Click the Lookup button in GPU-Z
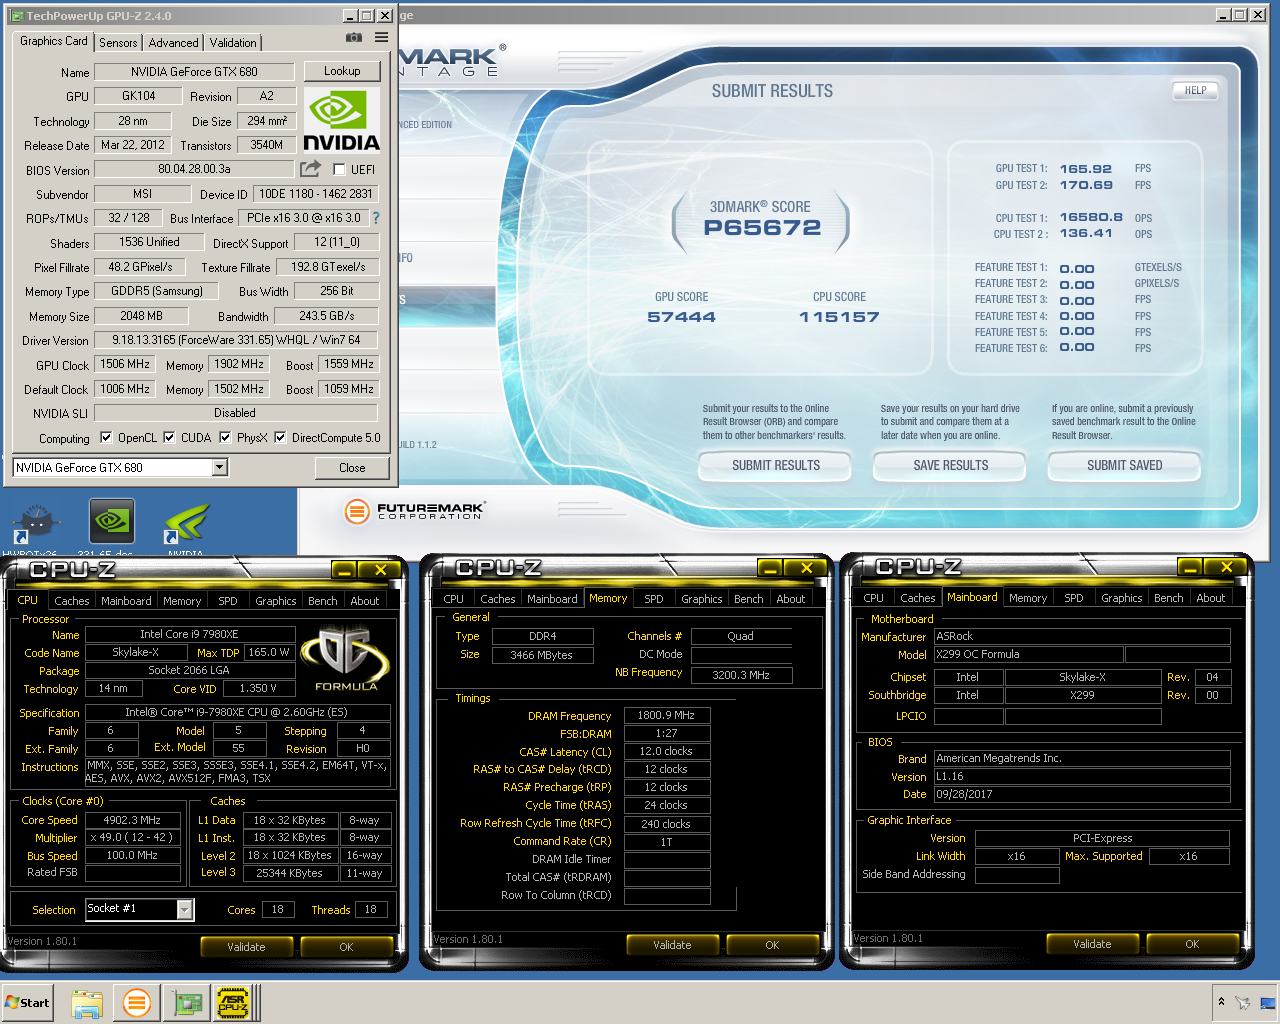This screenshot has width=1280, height=1024. pyautogui.click(x=342, y=71)
